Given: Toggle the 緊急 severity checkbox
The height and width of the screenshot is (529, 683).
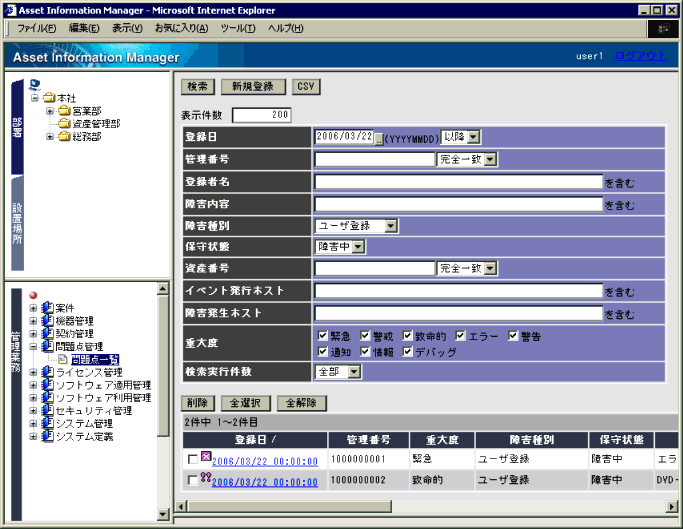Looking at the screenshot, I should (x=322, y=336).
